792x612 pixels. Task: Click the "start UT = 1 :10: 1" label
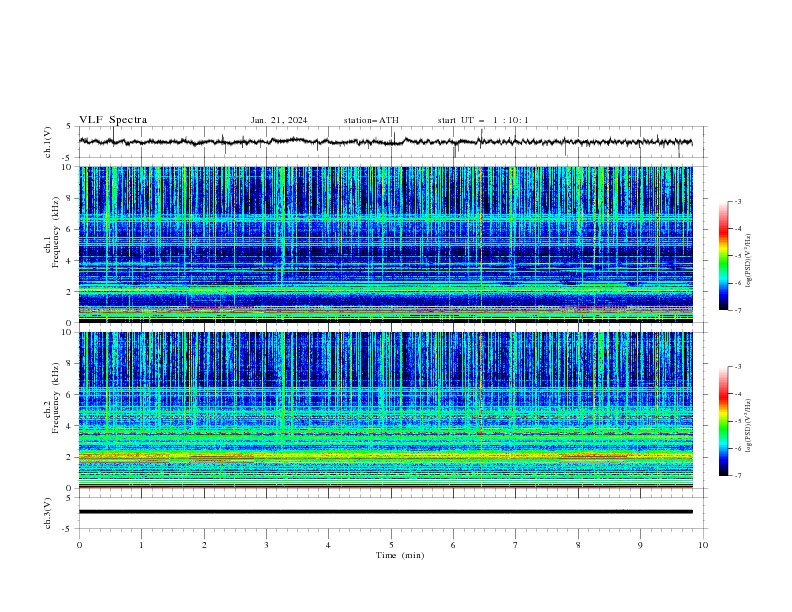pyautogui.click(x=483, y=120)
